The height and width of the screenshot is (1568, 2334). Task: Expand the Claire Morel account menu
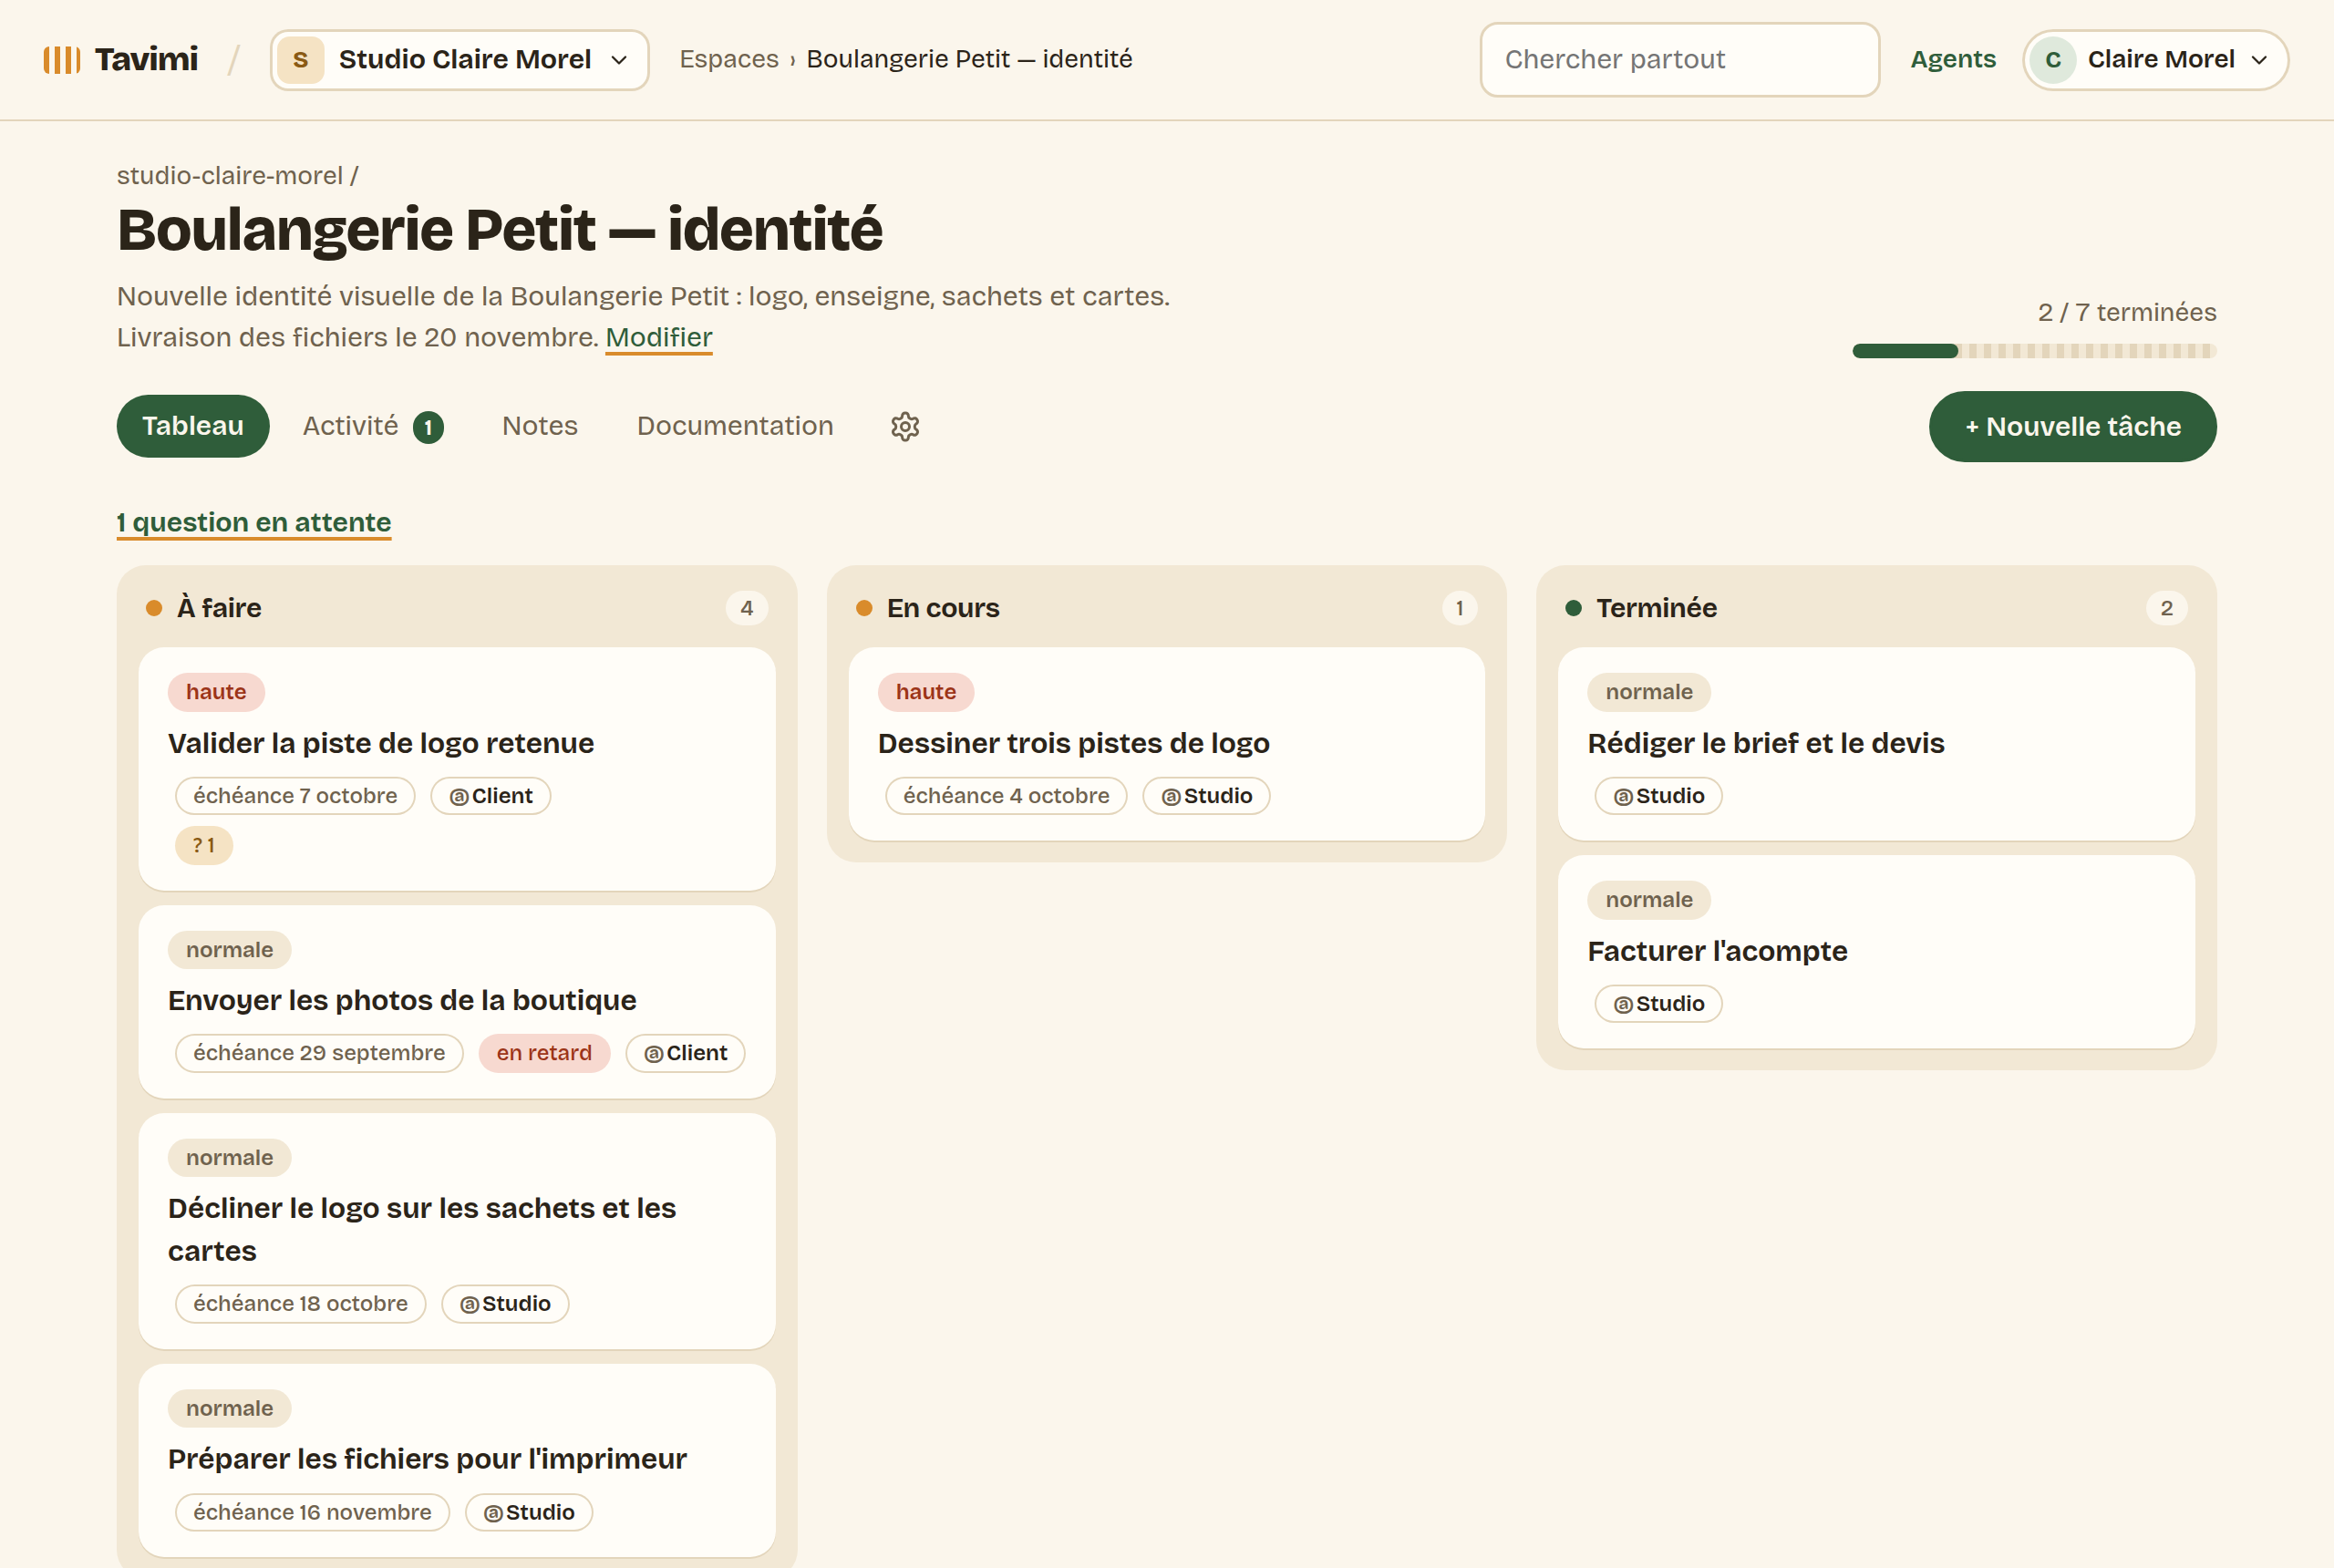click(x=2155, y=60)
